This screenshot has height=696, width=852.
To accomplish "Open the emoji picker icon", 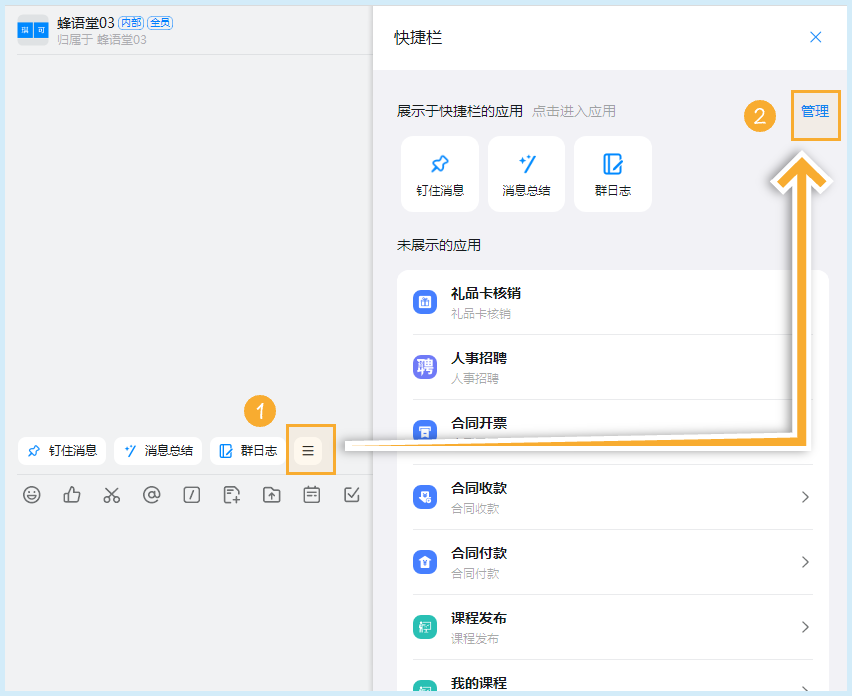I will pyautogui.click(x=32, y=494).
